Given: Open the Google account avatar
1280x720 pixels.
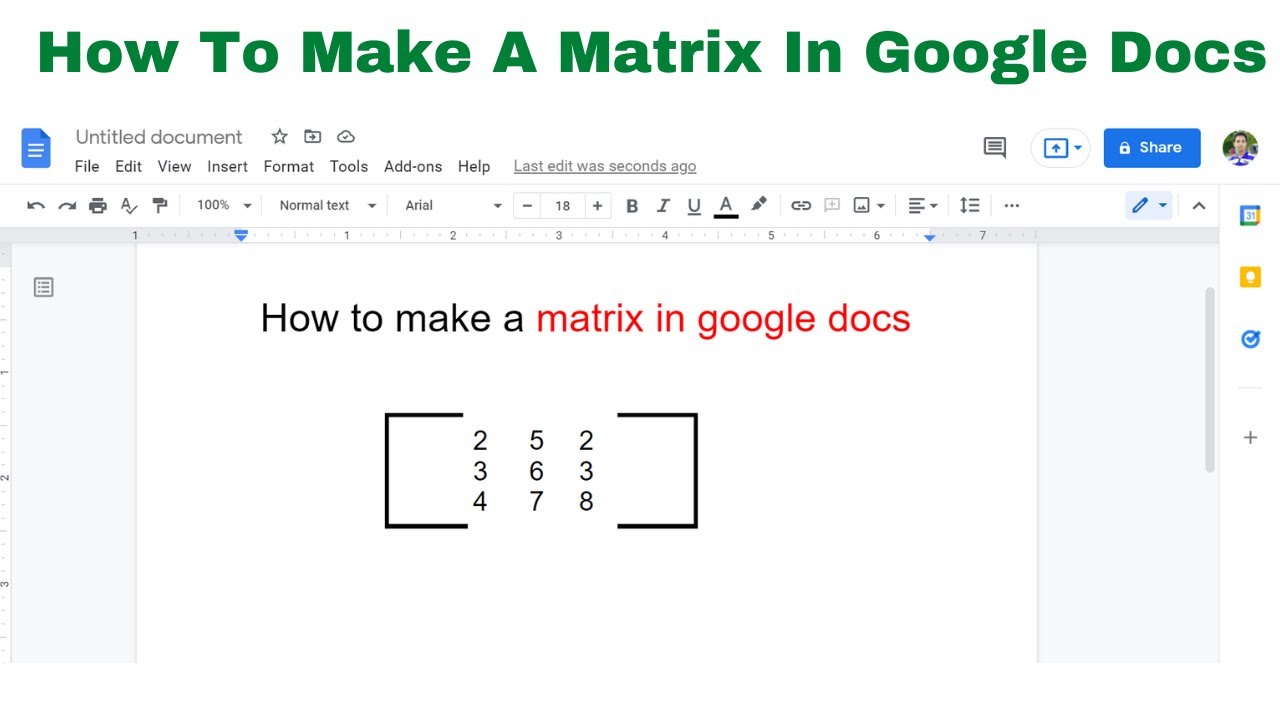Looking at the screenshot, I should click(1240, 148).
